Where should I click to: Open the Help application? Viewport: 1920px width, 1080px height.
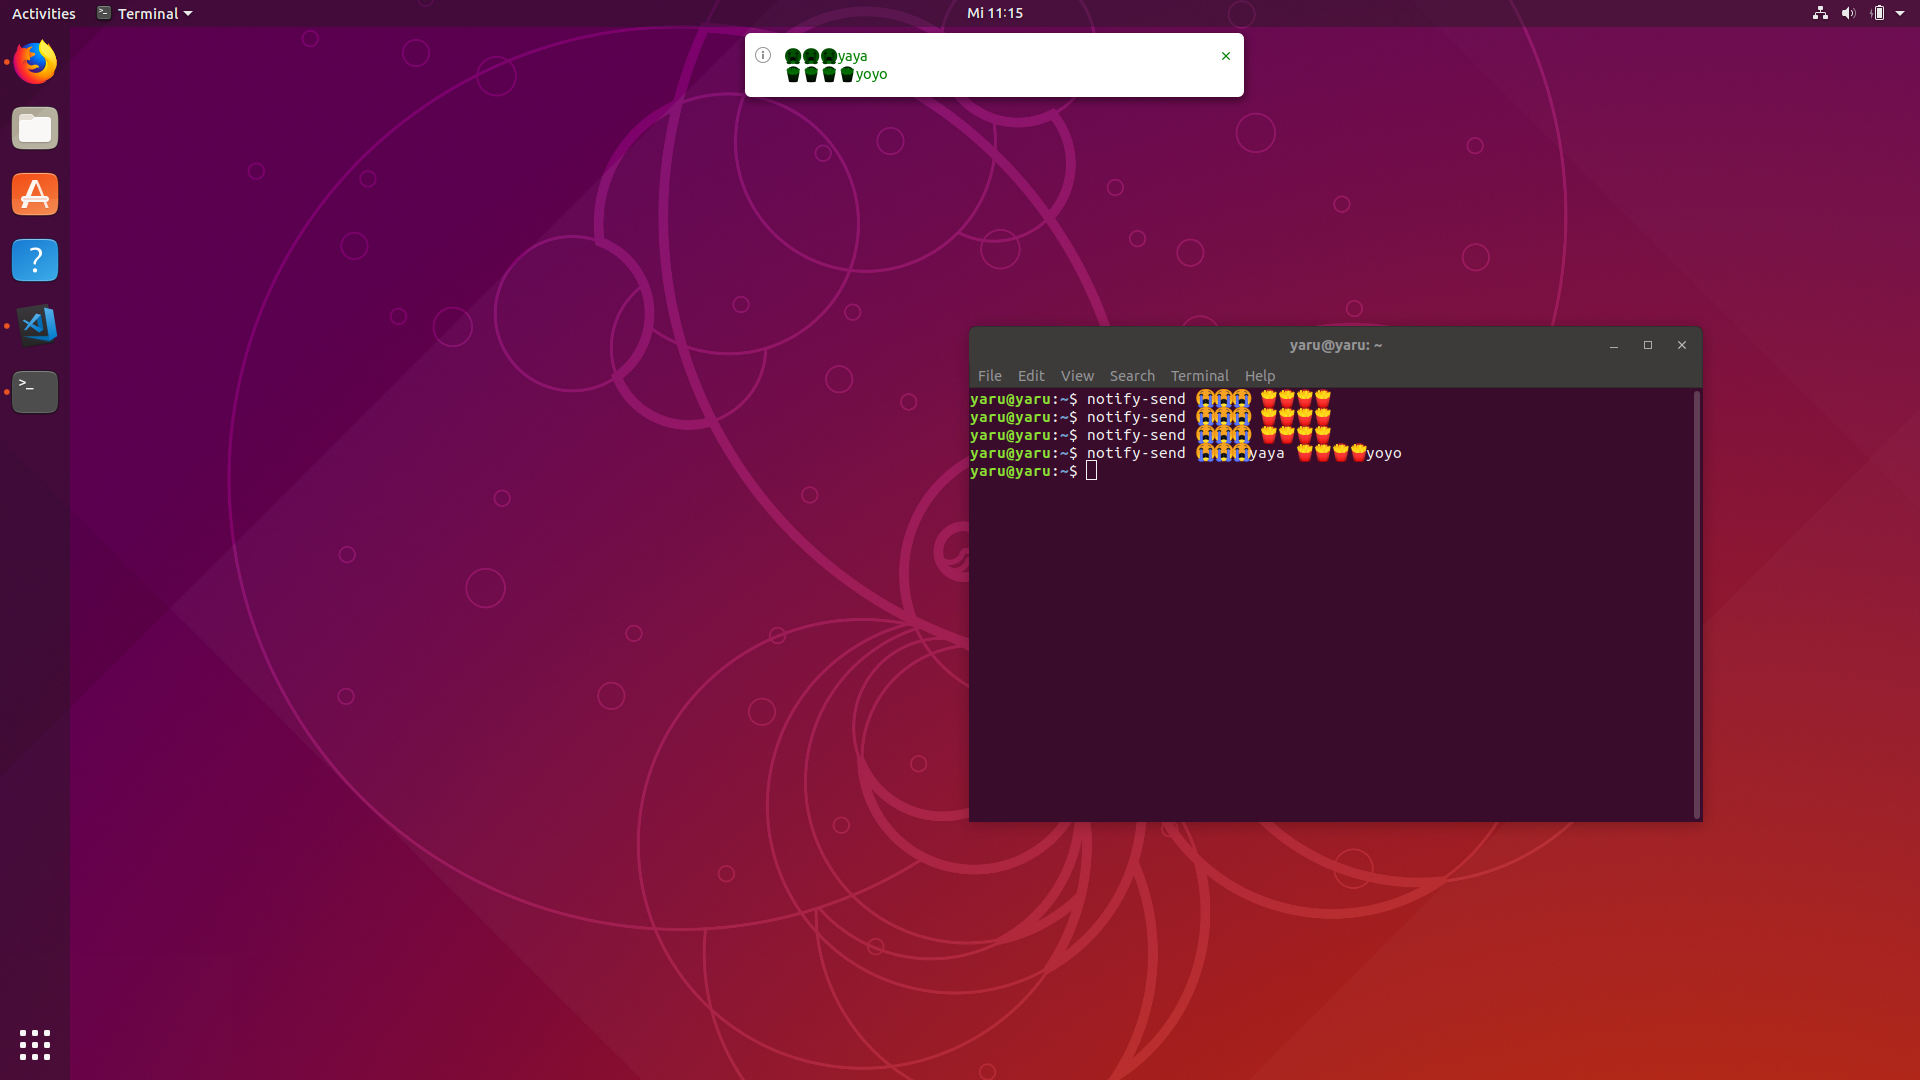(x=34, y=260)
